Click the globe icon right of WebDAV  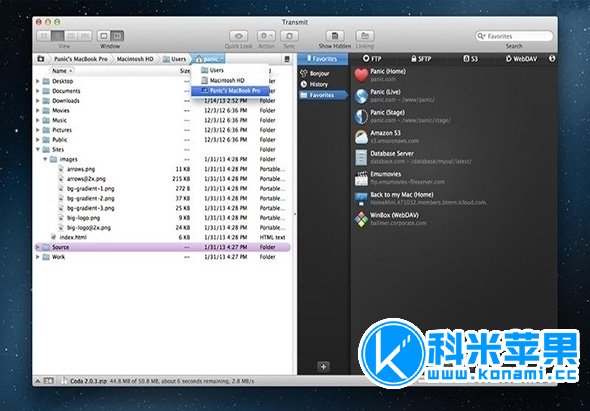[552, 59]
